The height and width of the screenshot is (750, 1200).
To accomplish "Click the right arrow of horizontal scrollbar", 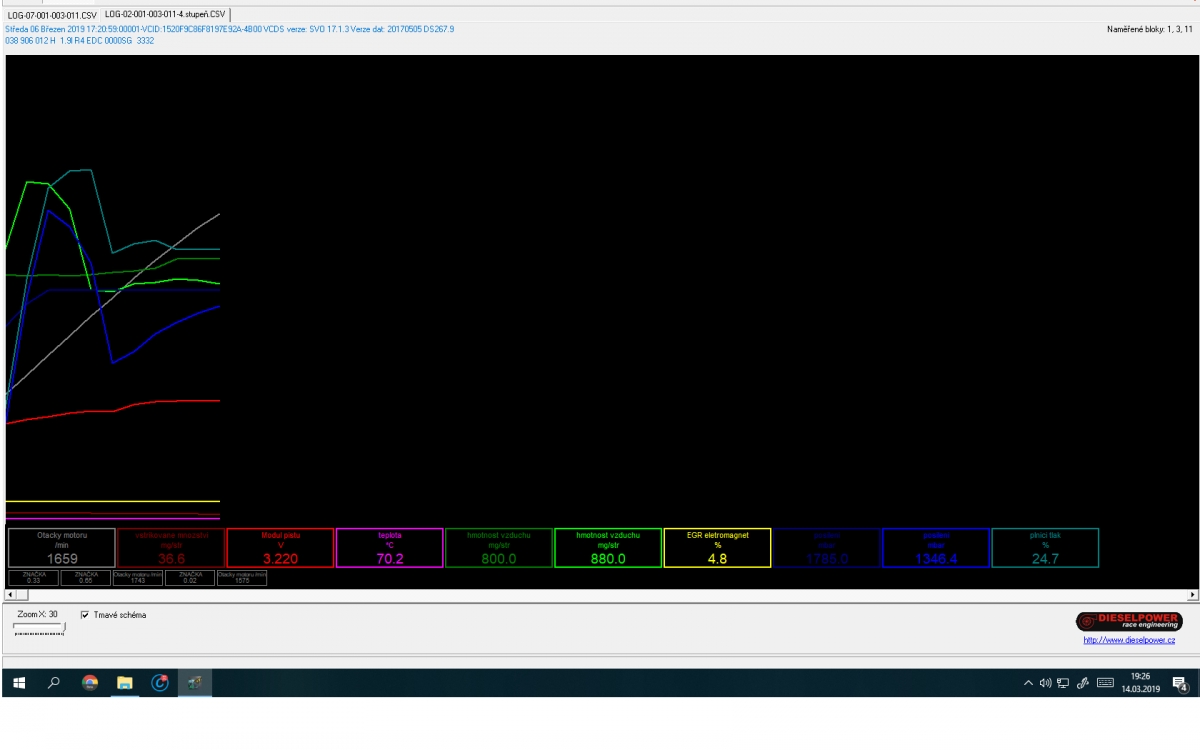I will pyautogui.click(x=1193, y=595).
